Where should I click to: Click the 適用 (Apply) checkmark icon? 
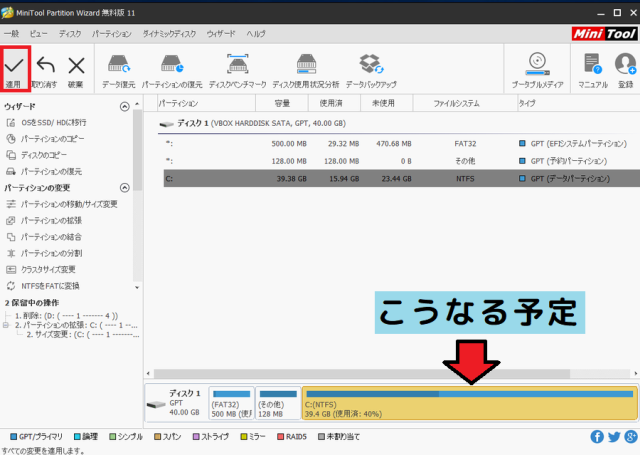pos(14,65)
